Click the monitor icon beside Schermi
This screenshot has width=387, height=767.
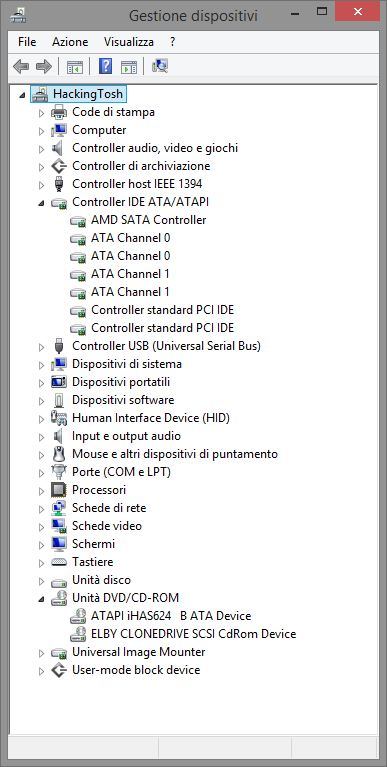[x=59, y=544]
